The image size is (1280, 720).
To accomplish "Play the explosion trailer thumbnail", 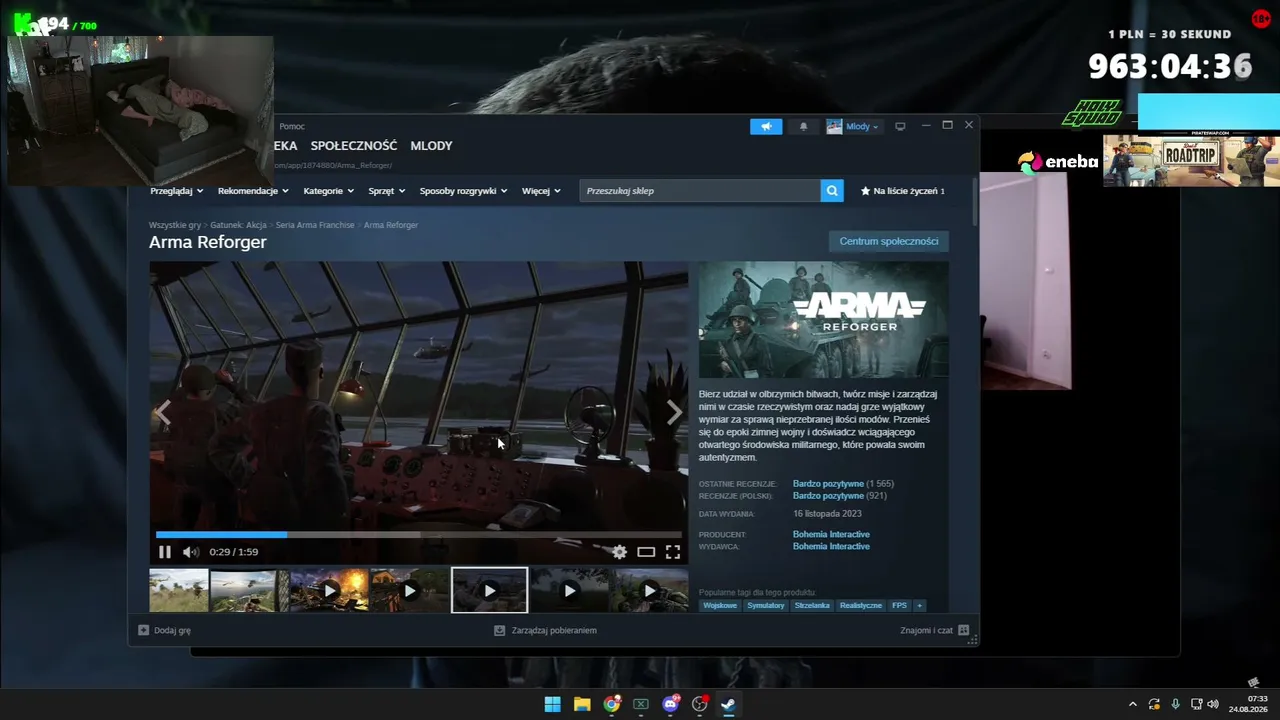I will pyautogui.click(x=329, y=590).
